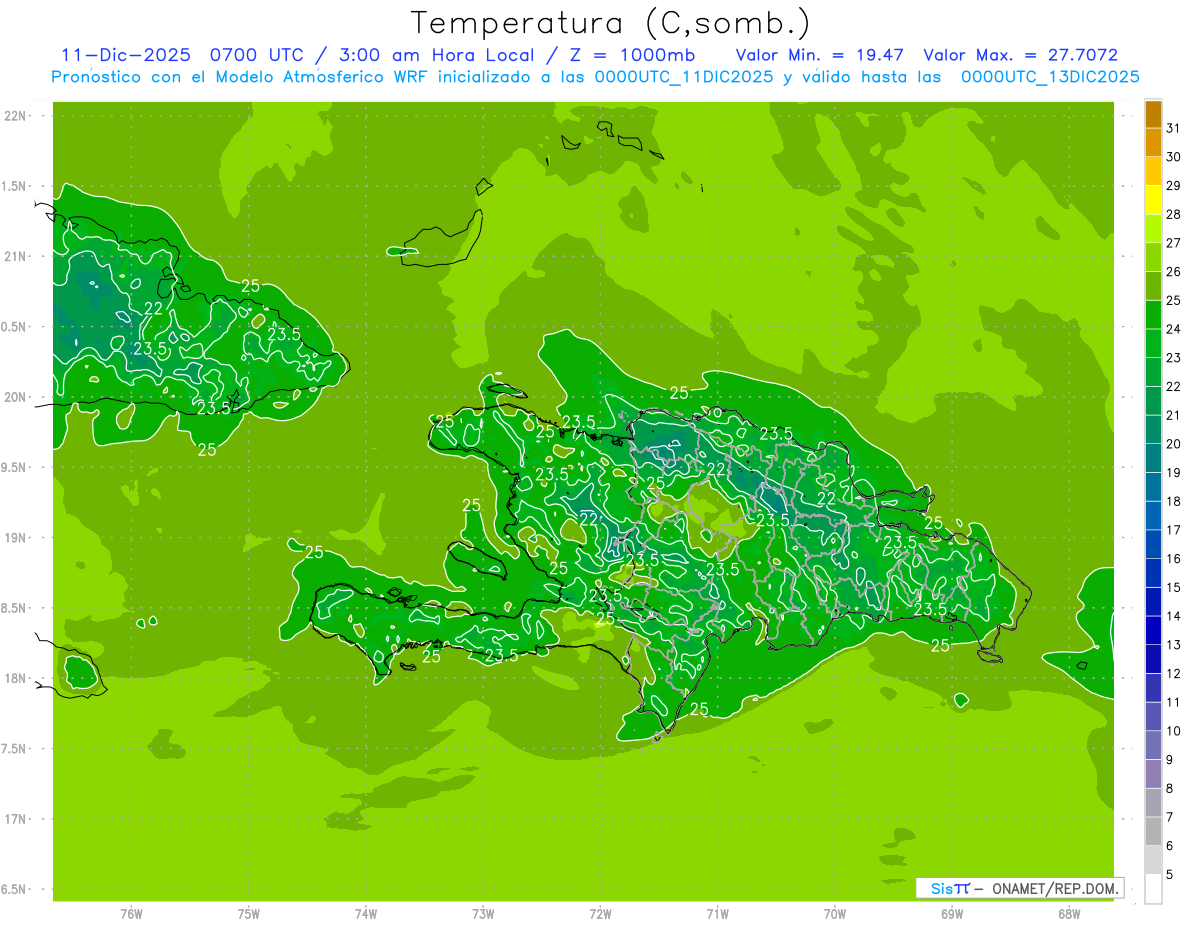This screenshot has height=927, width=1200.
Task: Click the 75W longitude axis label
Action: pyautogui.click(x=248, y=914)
